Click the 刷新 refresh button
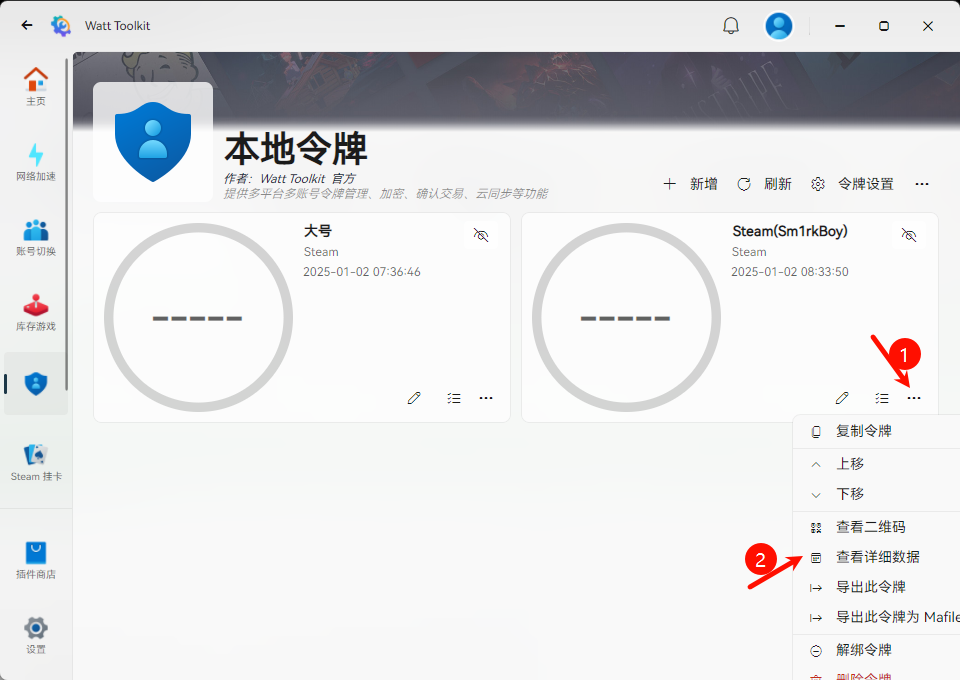The width and height of the screenshot is (960, 680). 765,184
